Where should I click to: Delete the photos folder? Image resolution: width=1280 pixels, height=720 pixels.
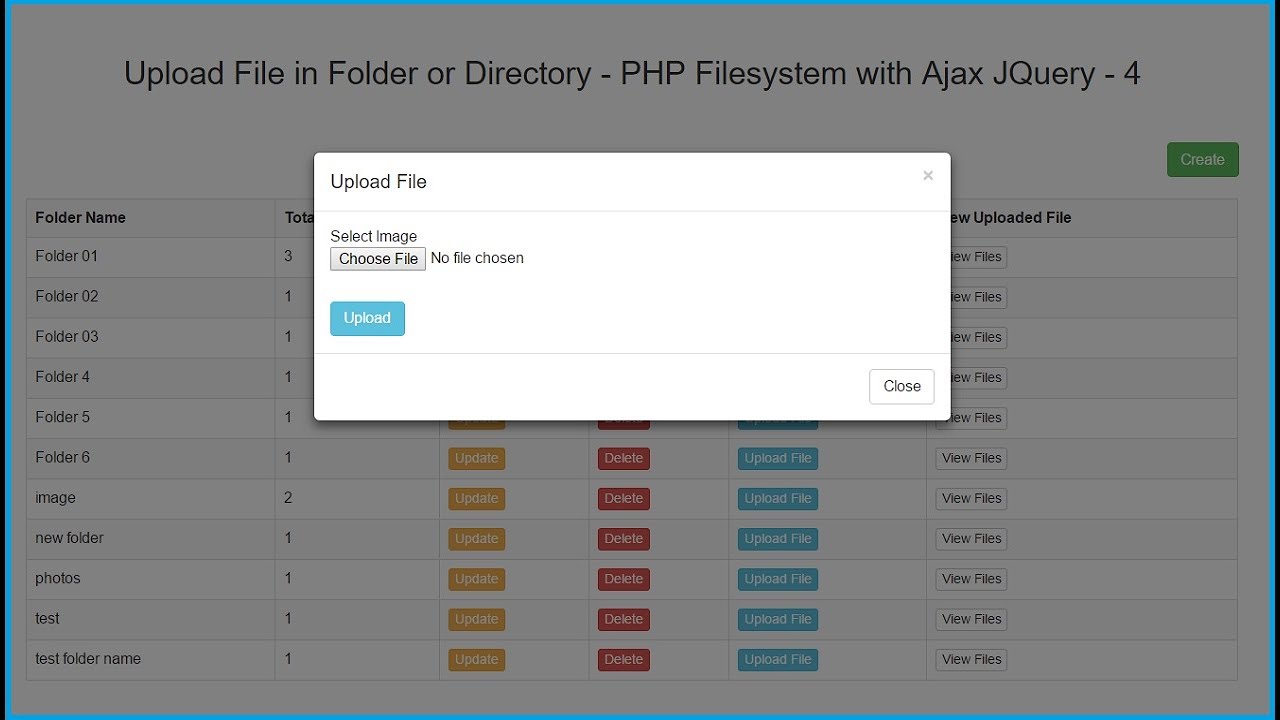click(x=624, y=579)
